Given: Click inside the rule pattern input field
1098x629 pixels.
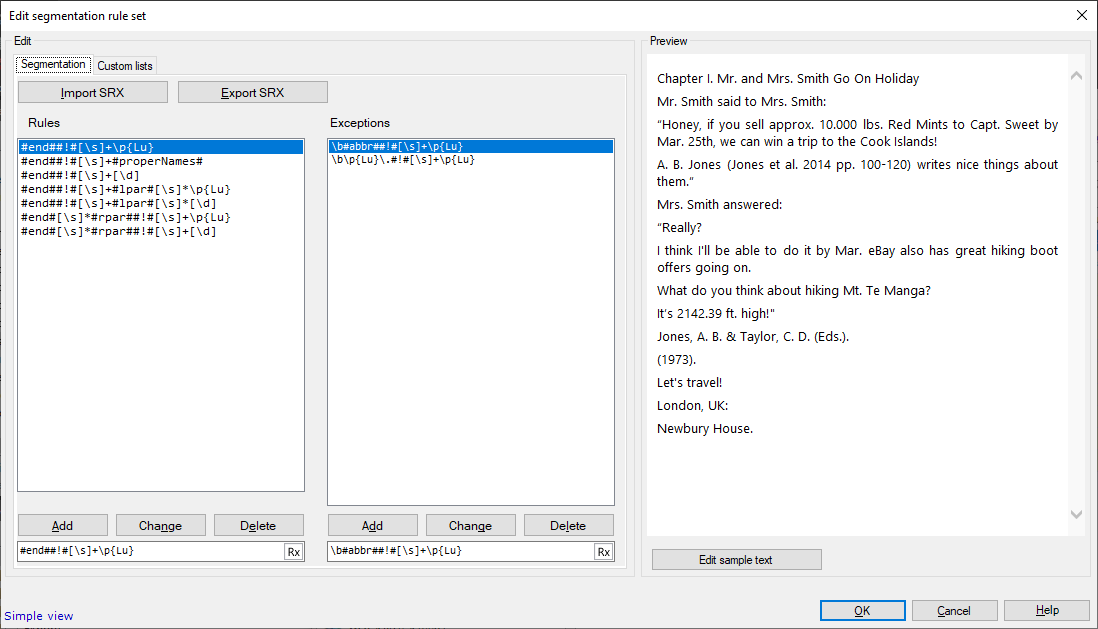Looking at the screenshot, I should point(150,551).
